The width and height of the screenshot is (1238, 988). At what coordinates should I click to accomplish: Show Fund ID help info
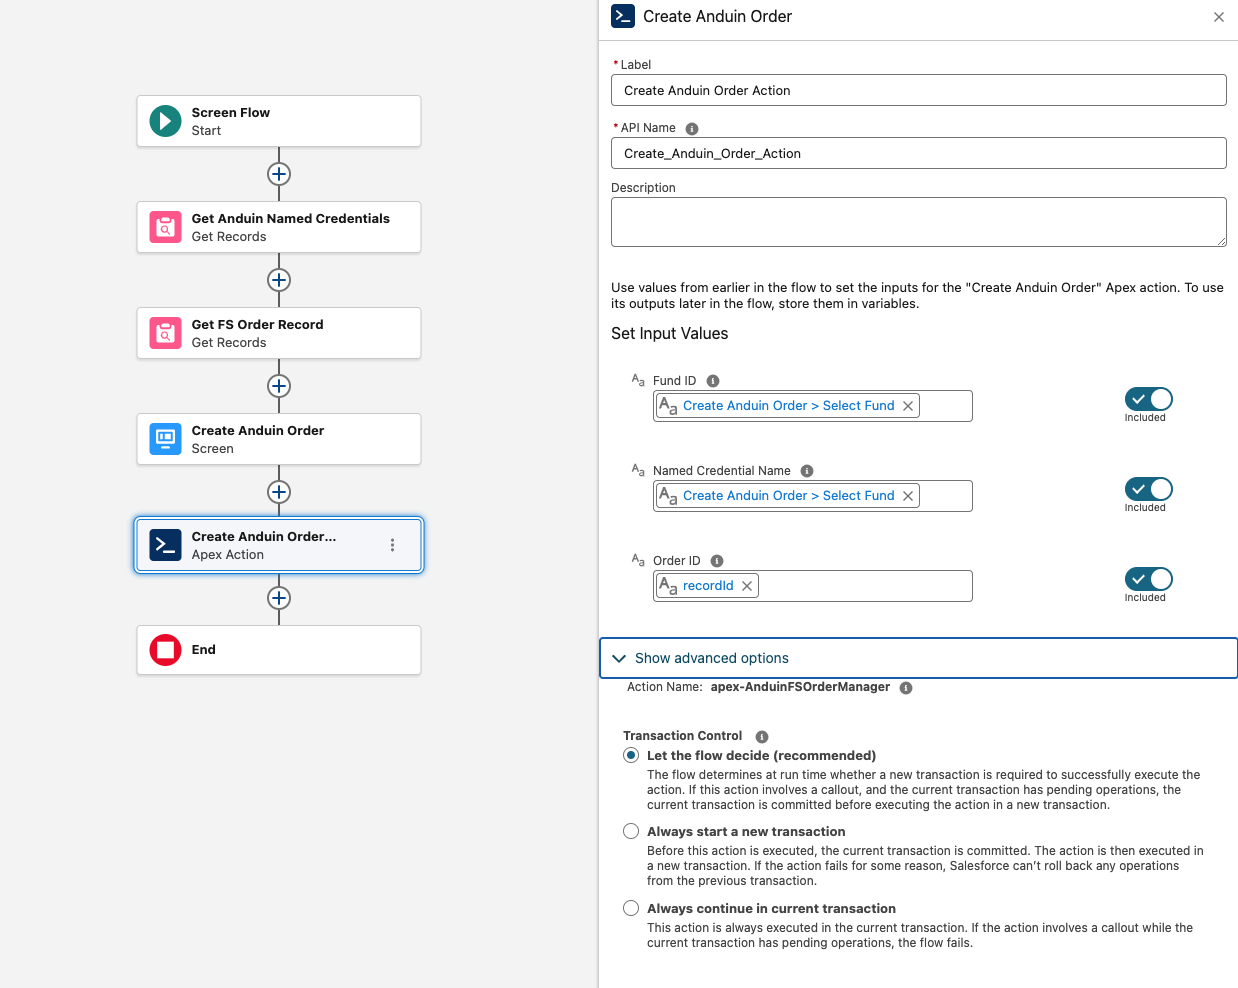click(x=713, y=381)
